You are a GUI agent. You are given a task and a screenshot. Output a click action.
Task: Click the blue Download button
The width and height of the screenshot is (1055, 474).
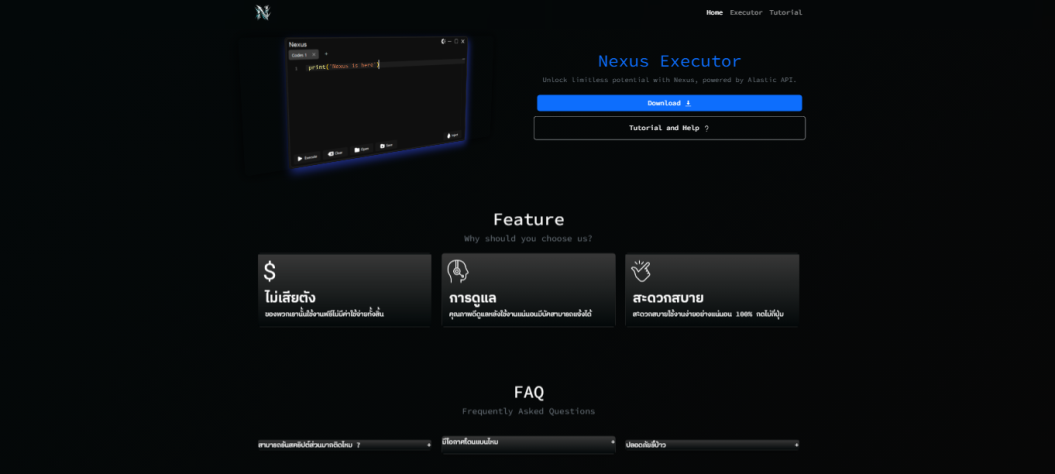point(669,103)
